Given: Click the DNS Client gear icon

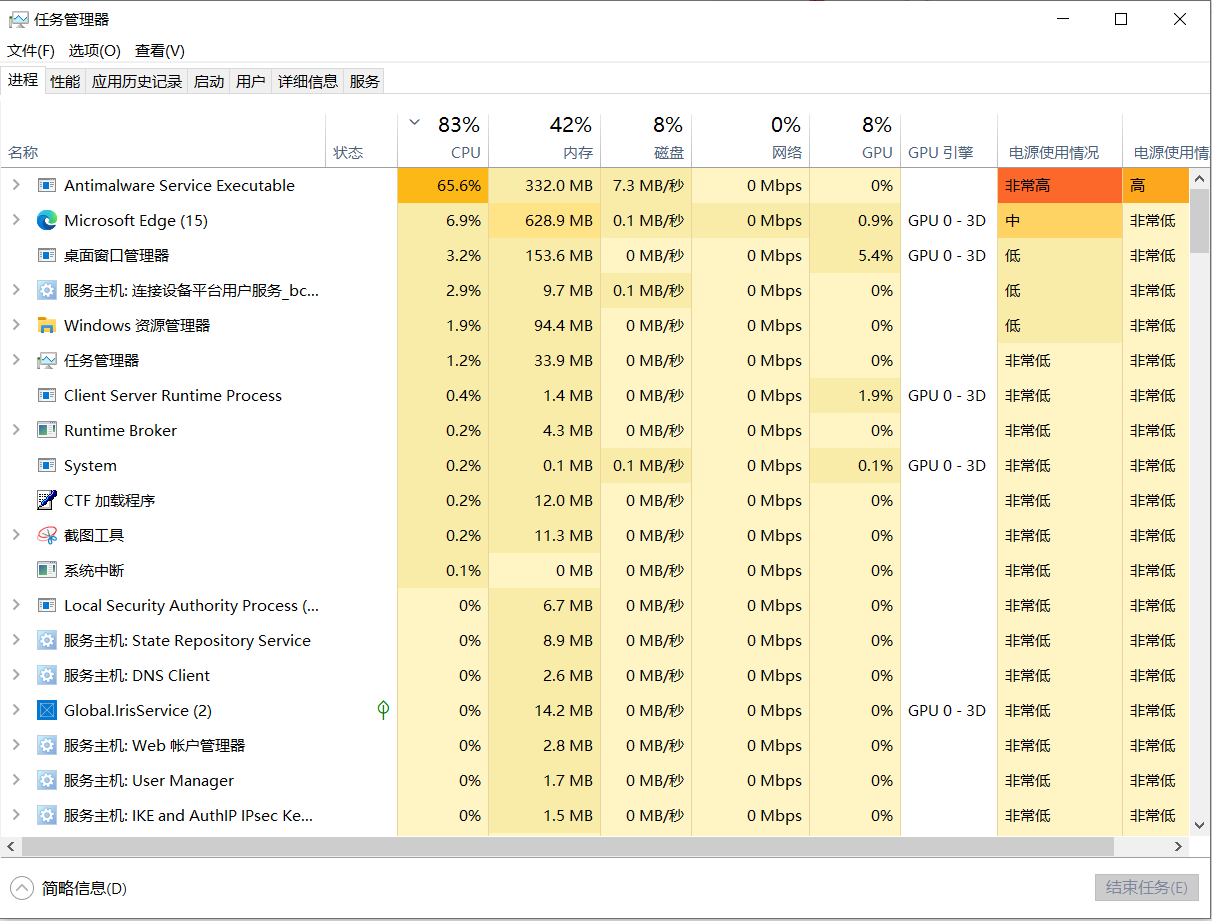Looking at the screenshot, I should click(x=46, y=675).
